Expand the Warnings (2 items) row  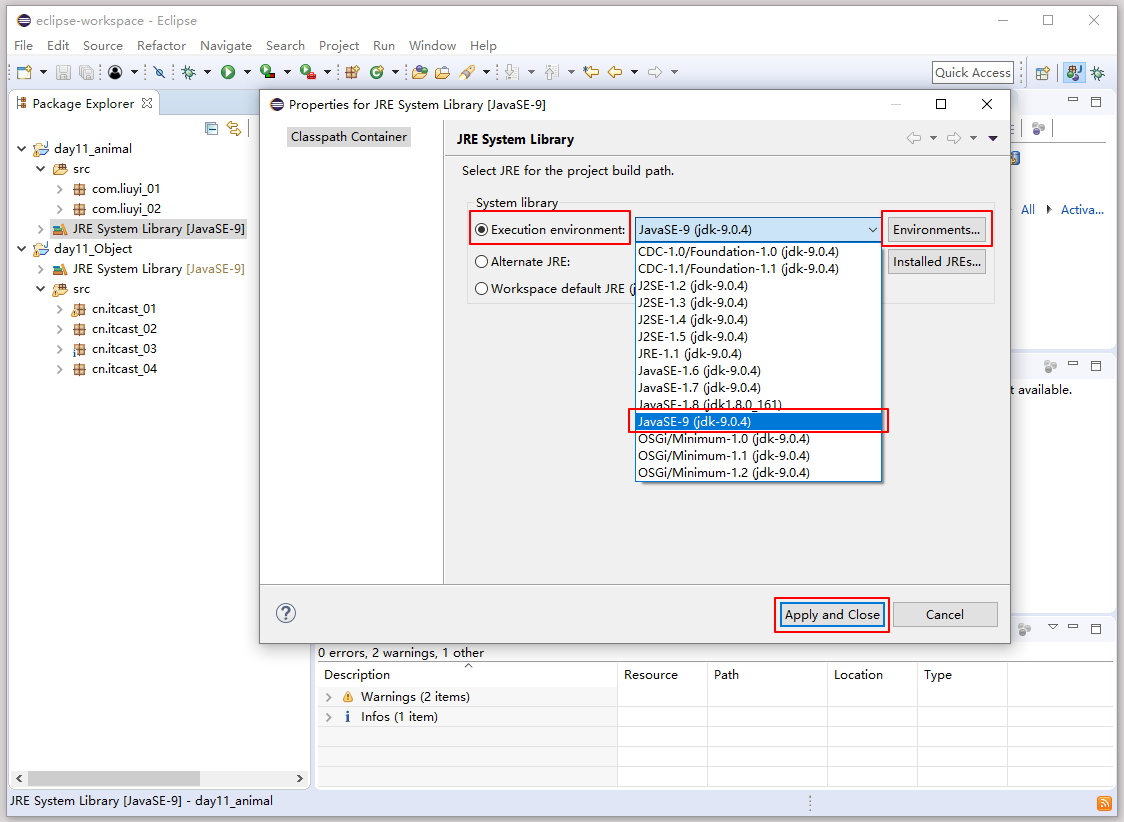click(329, 697)
